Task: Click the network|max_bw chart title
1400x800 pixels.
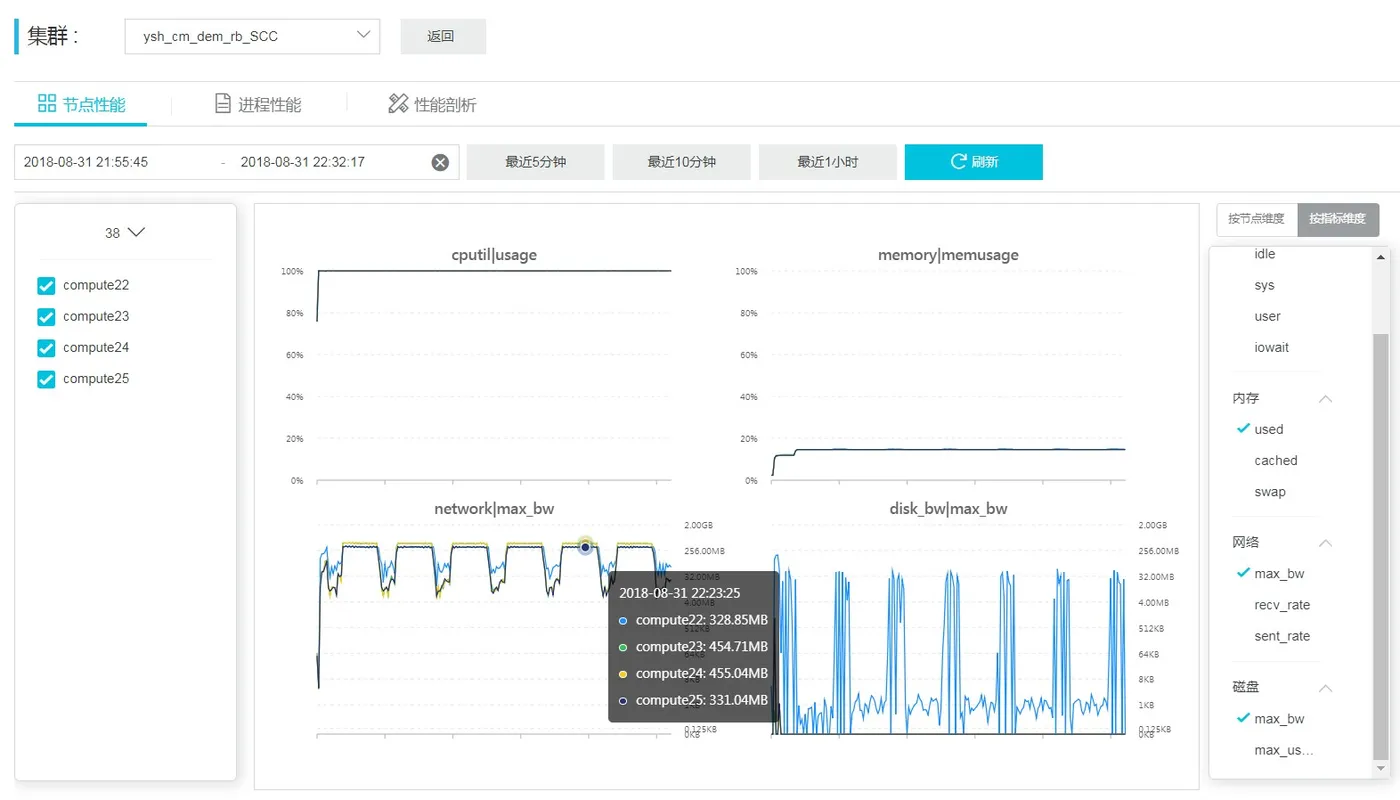Action: [494, 509]
